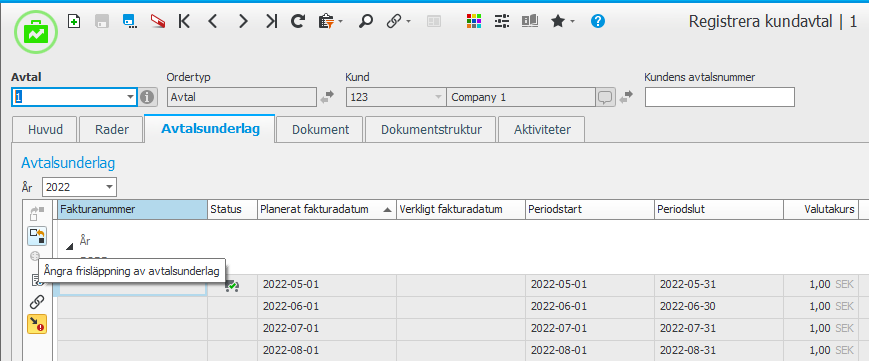Open the dropdown arrow next to the toolbar link icon
Screen dimensions: 869x361
pos(408,22)
